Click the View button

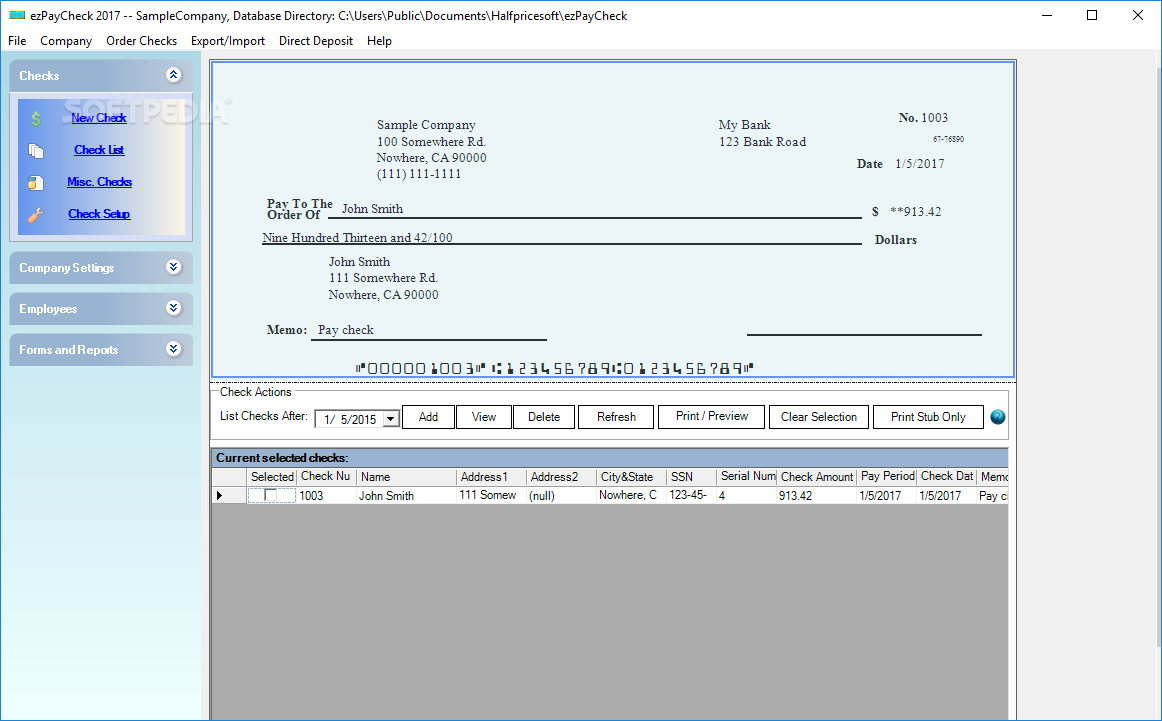tap(484, 417)
